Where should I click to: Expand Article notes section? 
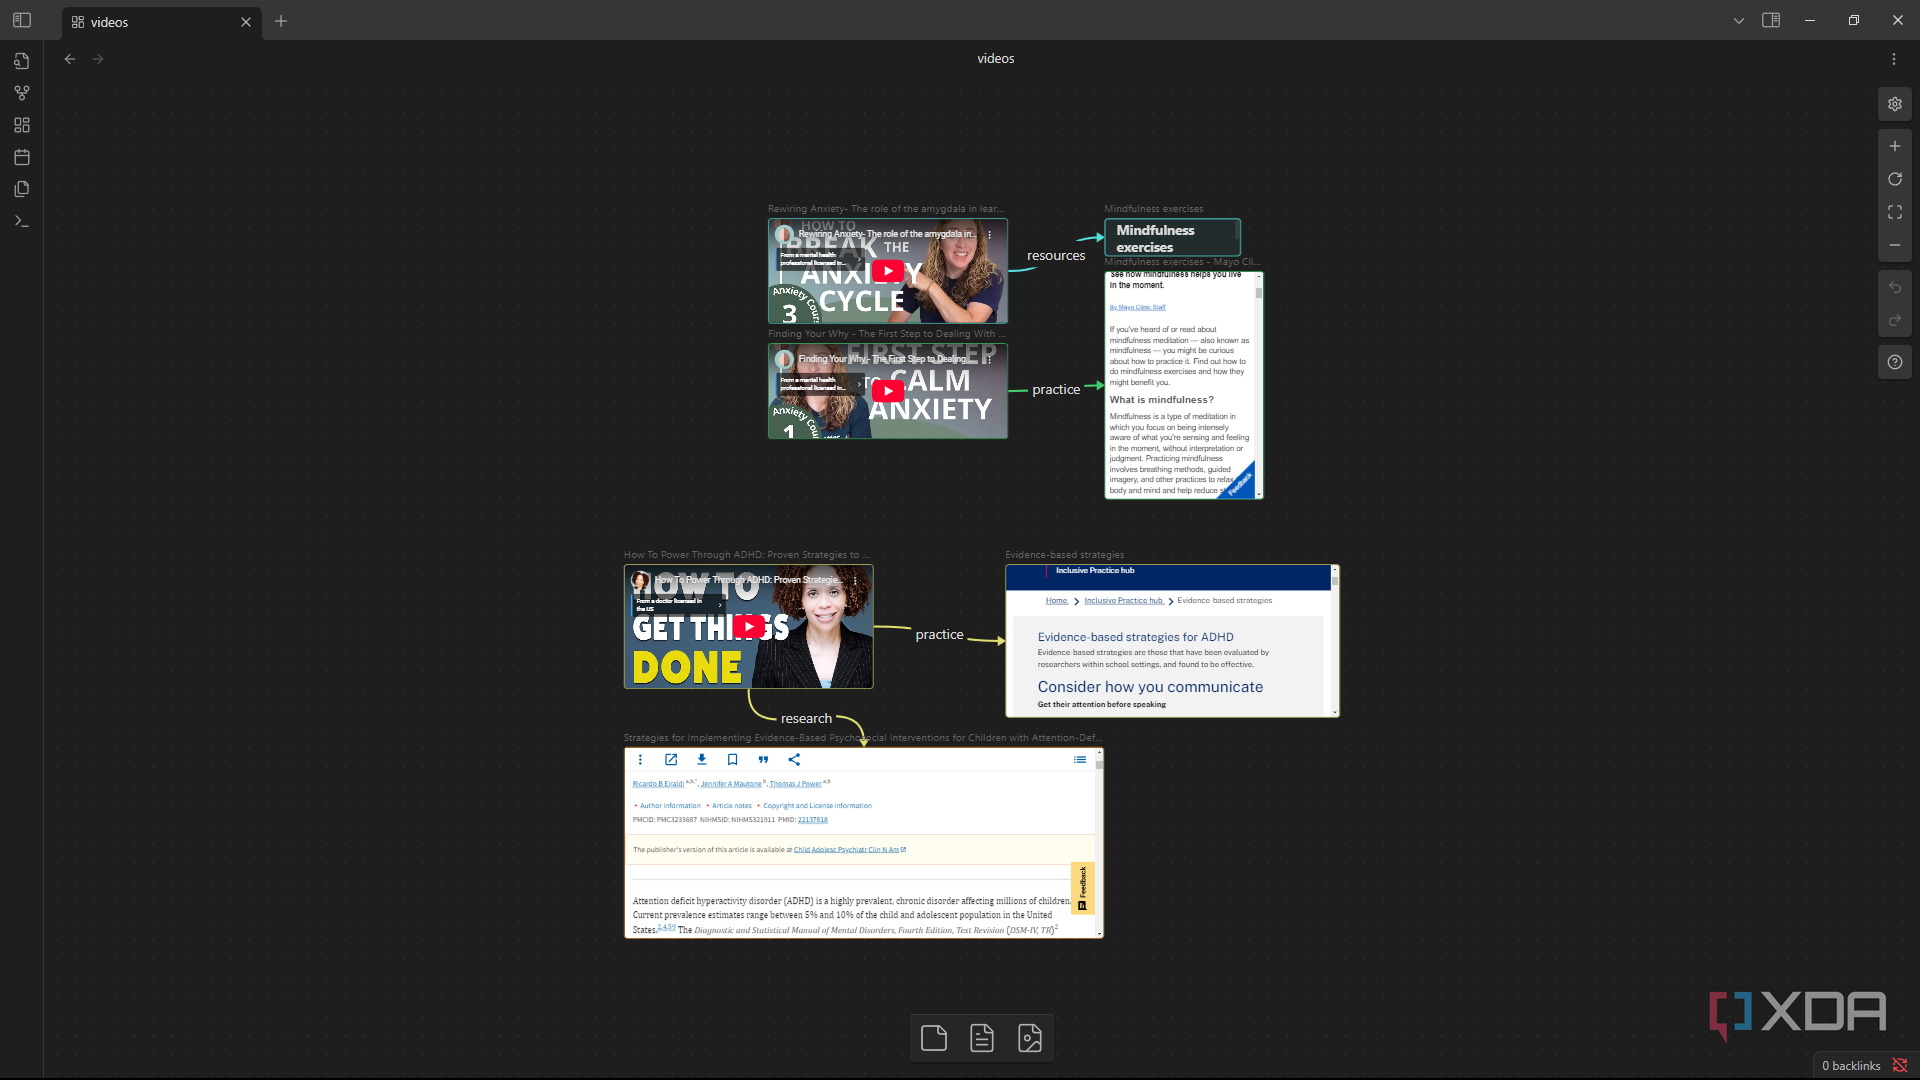pos(731,806)
